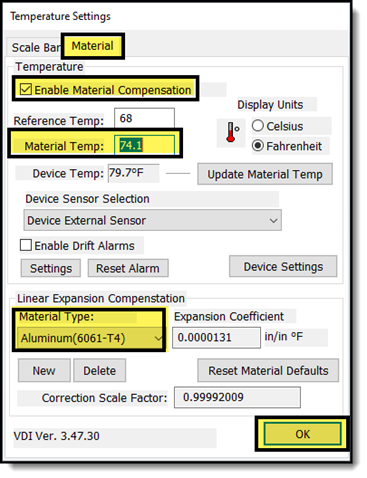This screenshot has width=367, height=478.
Task: Click the Reference Temp input field
Action: tap(144, 118)
